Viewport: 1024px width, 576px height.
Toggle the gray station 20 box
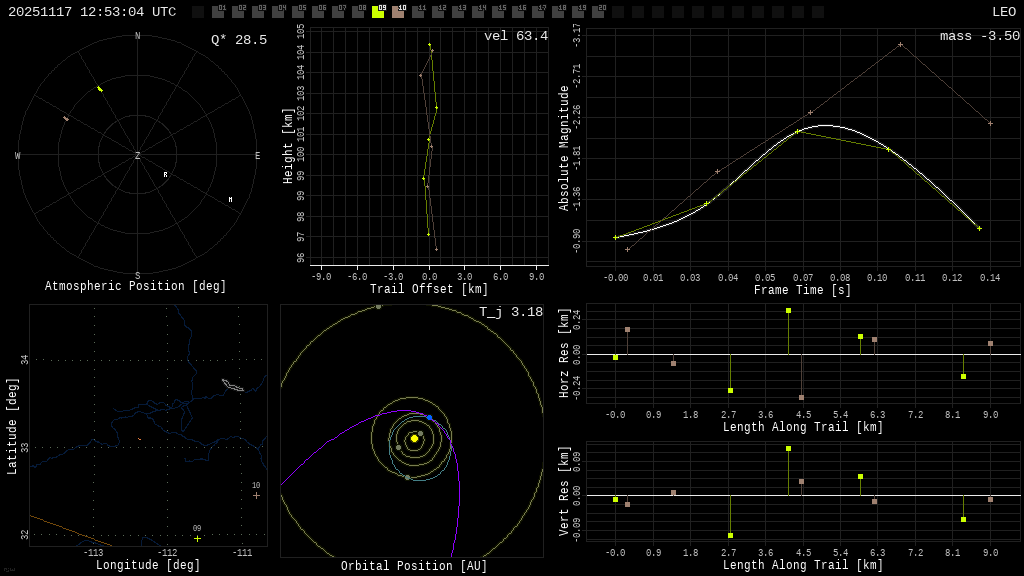point(598,13)
